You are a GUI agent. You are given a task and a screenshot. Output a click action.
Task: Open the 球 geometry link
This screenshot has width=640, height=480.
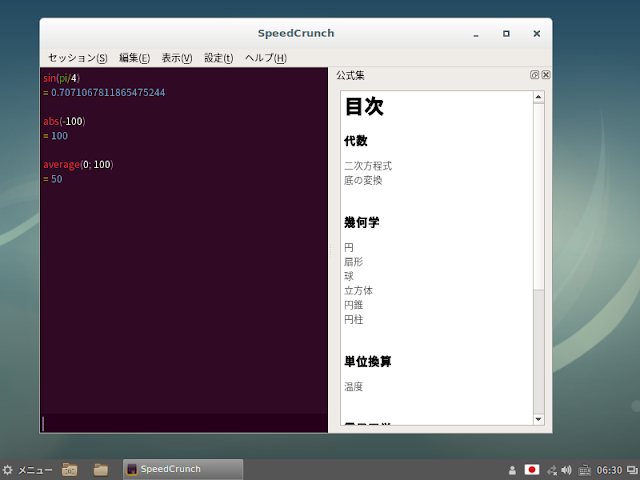(x=349, y=276)
